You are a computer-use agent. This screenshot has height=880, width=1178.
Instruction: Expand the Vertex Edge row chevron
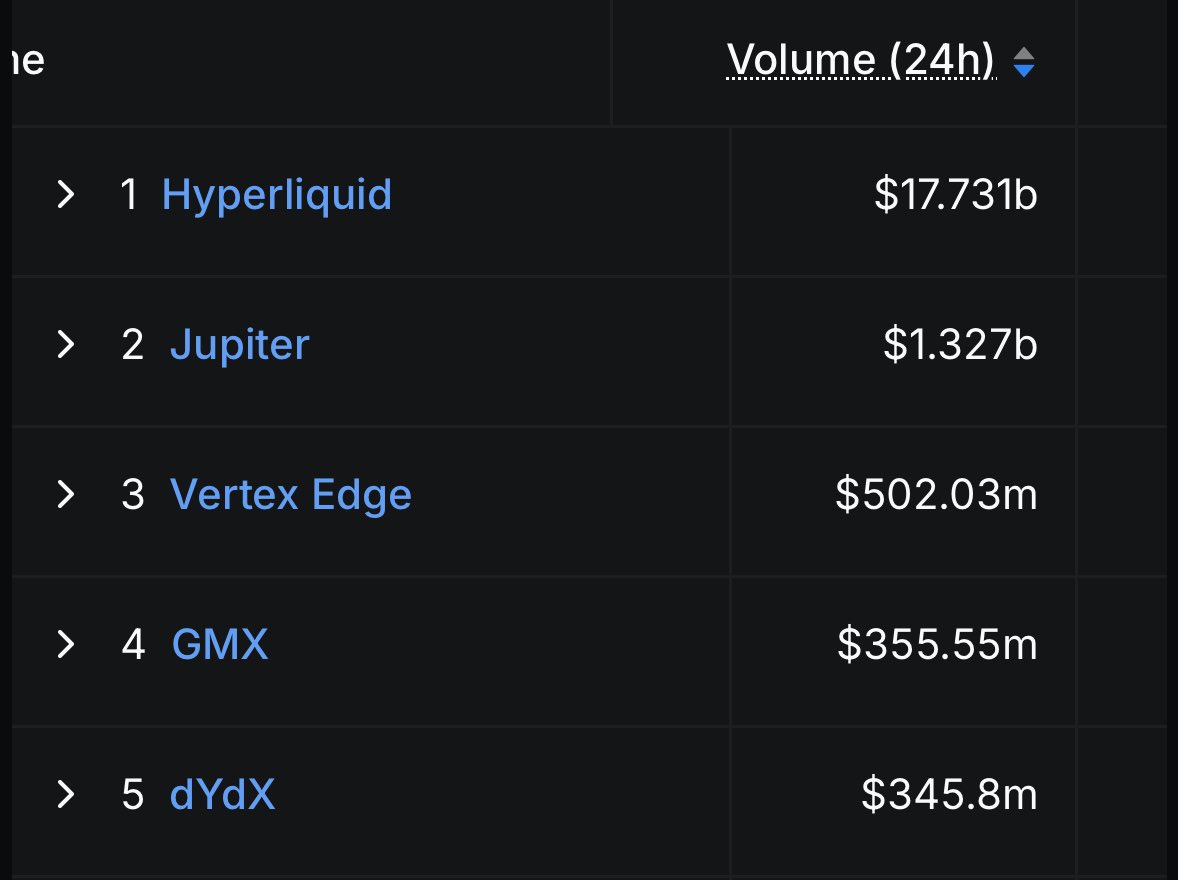pos(66,494)
